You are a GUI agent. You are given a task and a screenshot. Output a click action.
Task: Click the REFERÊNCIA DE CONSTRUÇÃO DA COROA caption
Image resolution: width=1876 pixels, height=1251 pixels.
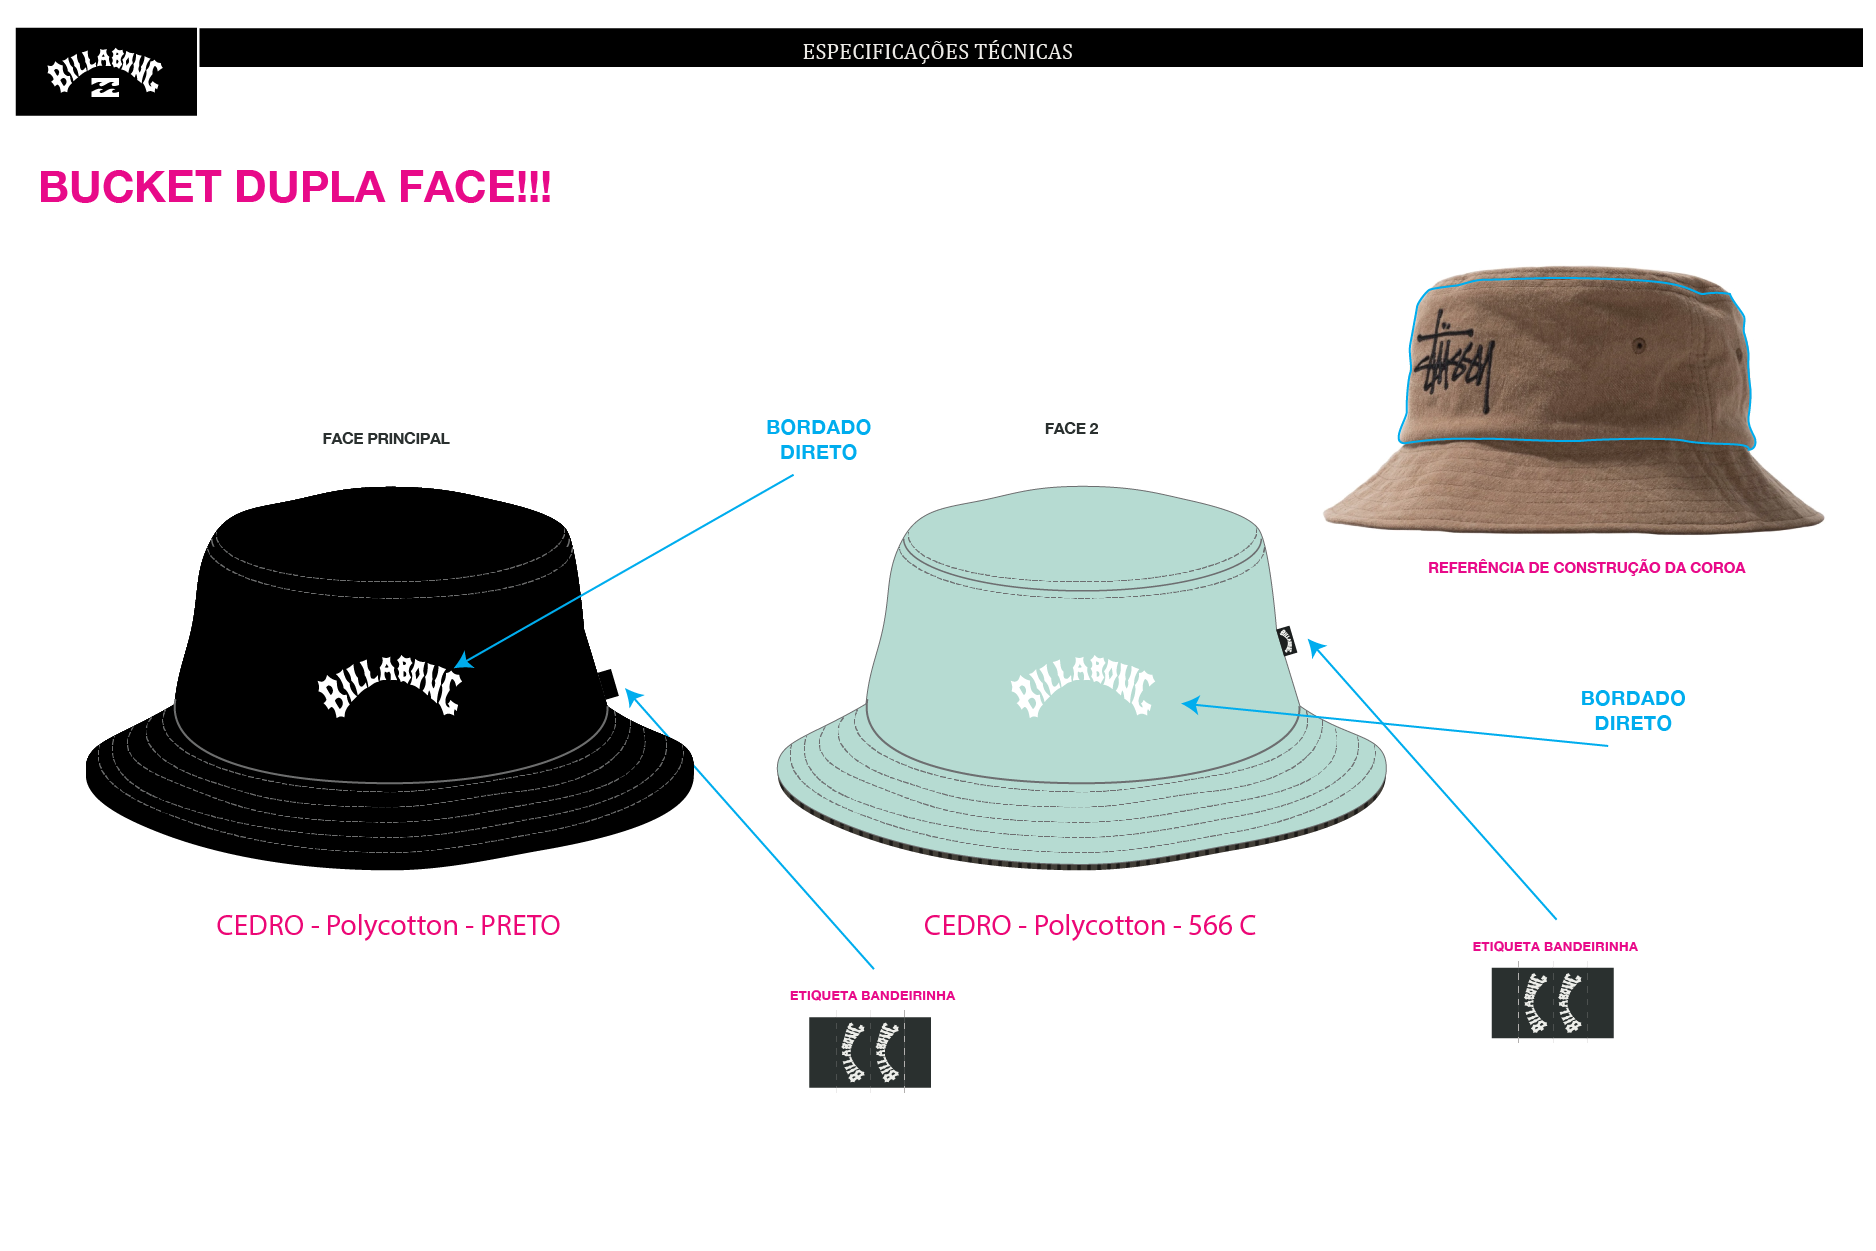pyautogui.click(x=1586, y=567)
